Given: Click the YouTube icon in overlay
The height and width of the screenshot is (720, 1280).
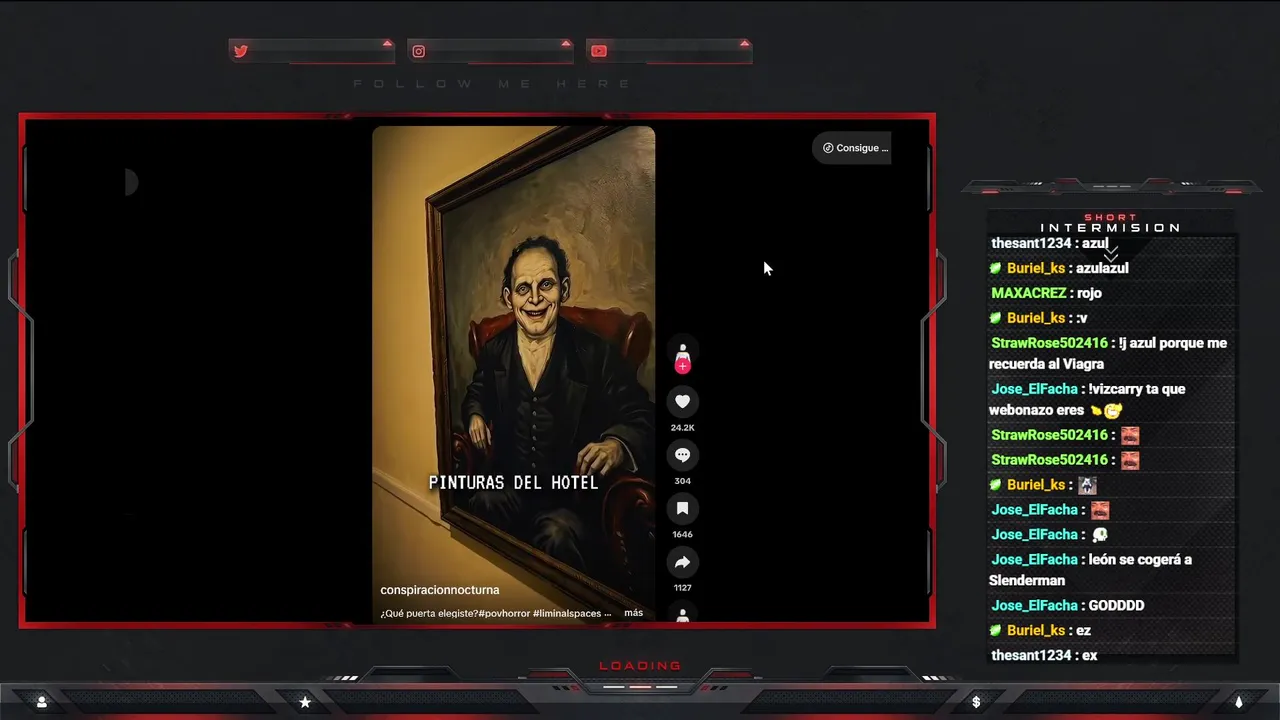Looking at the screenshot, I should (x=598, y=51).
